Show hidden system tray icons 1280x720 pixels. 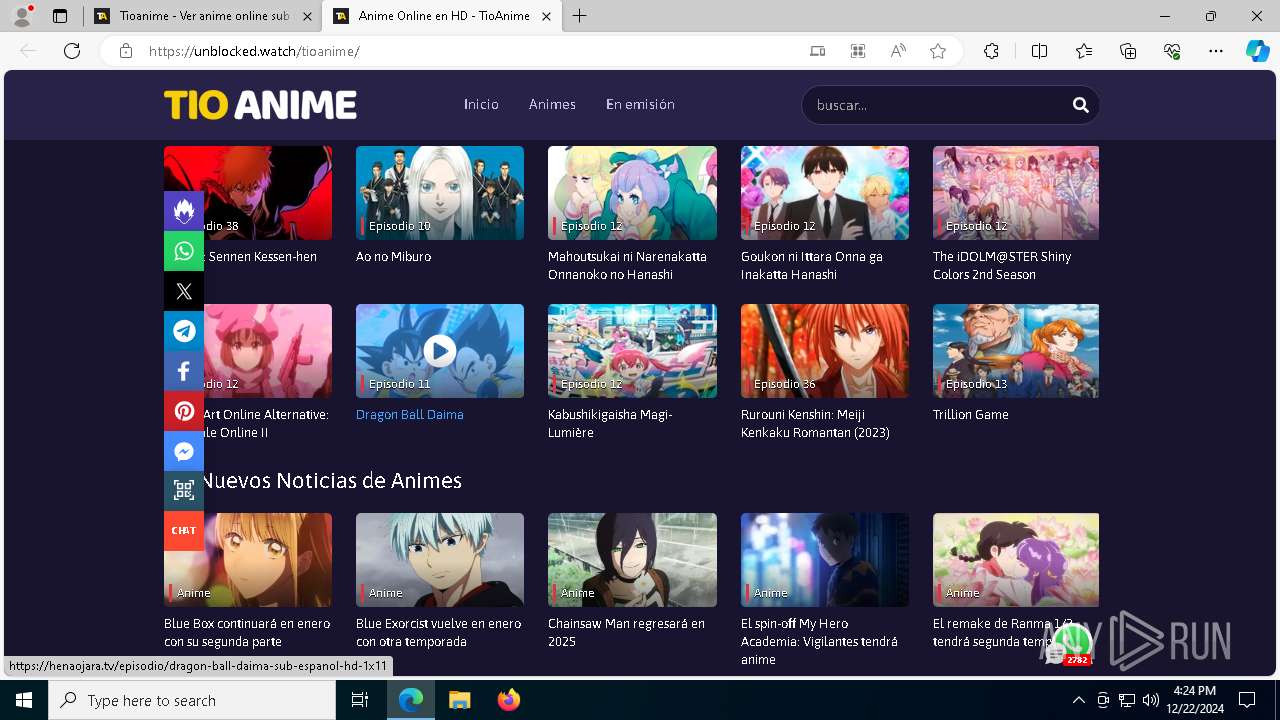[x=1078, y=700]
